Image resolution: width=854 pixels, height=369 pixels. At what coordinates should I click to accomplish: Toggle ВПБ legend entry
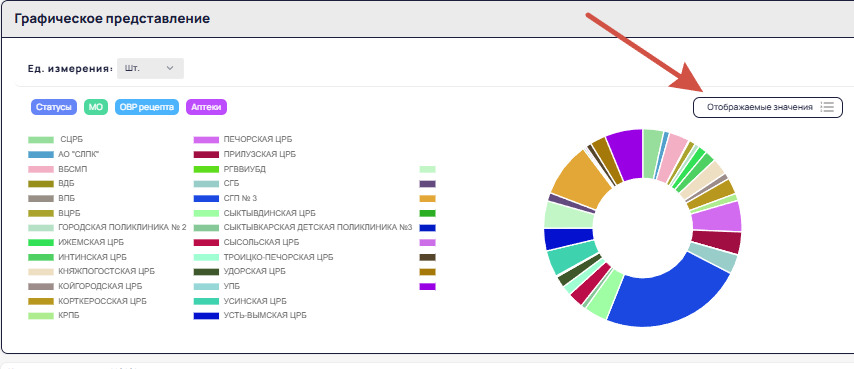pos(51,199)
